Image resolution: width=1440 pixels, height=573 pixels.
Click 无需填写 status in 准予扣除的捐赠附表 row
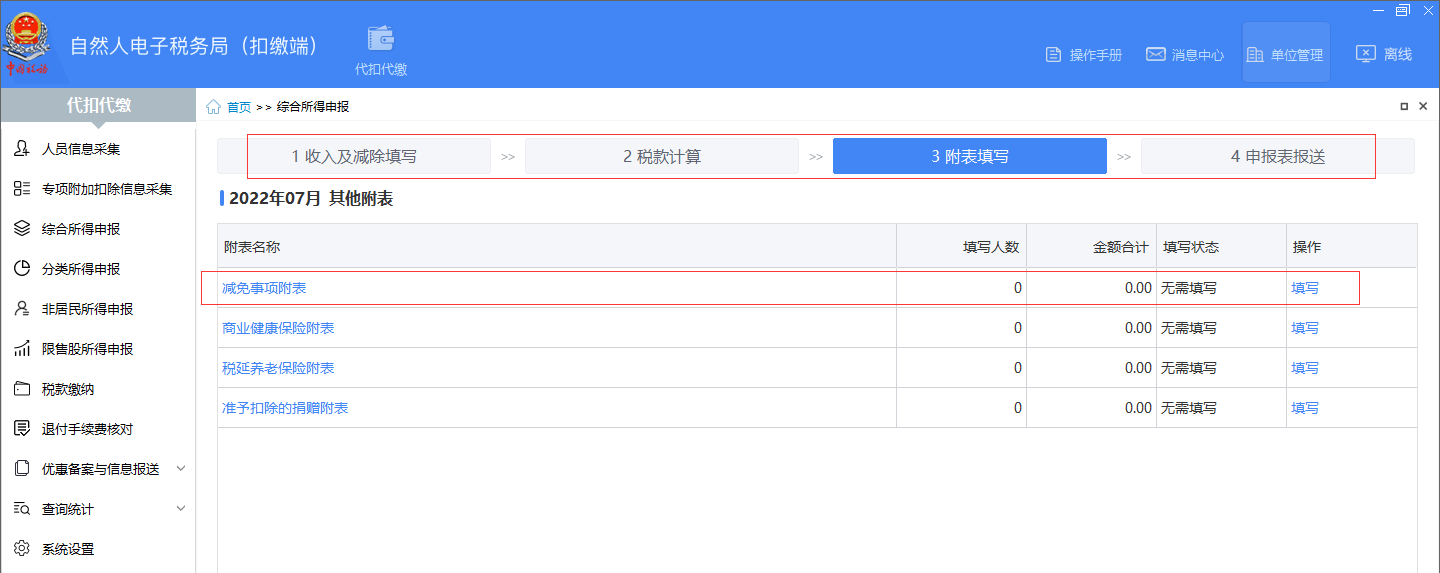(x=1189, y=408)
